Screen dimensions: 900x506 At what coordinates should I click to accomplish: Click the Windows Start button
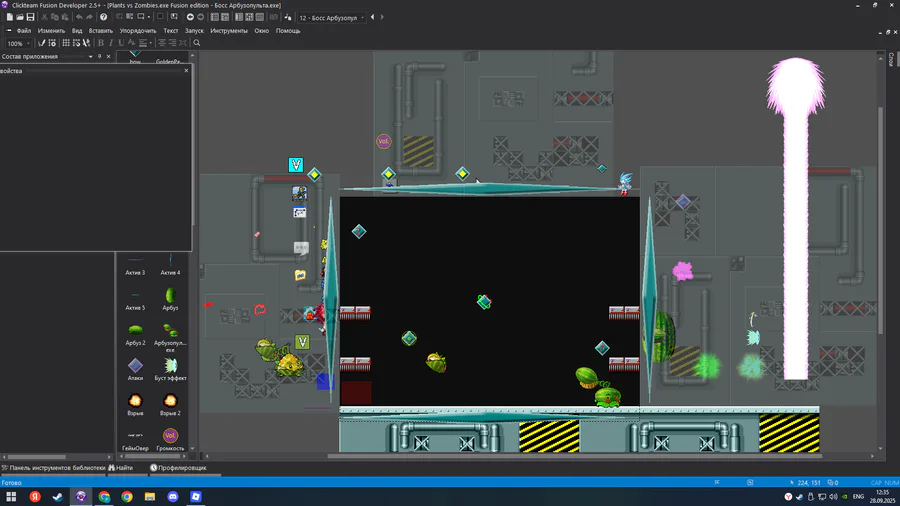11,497
